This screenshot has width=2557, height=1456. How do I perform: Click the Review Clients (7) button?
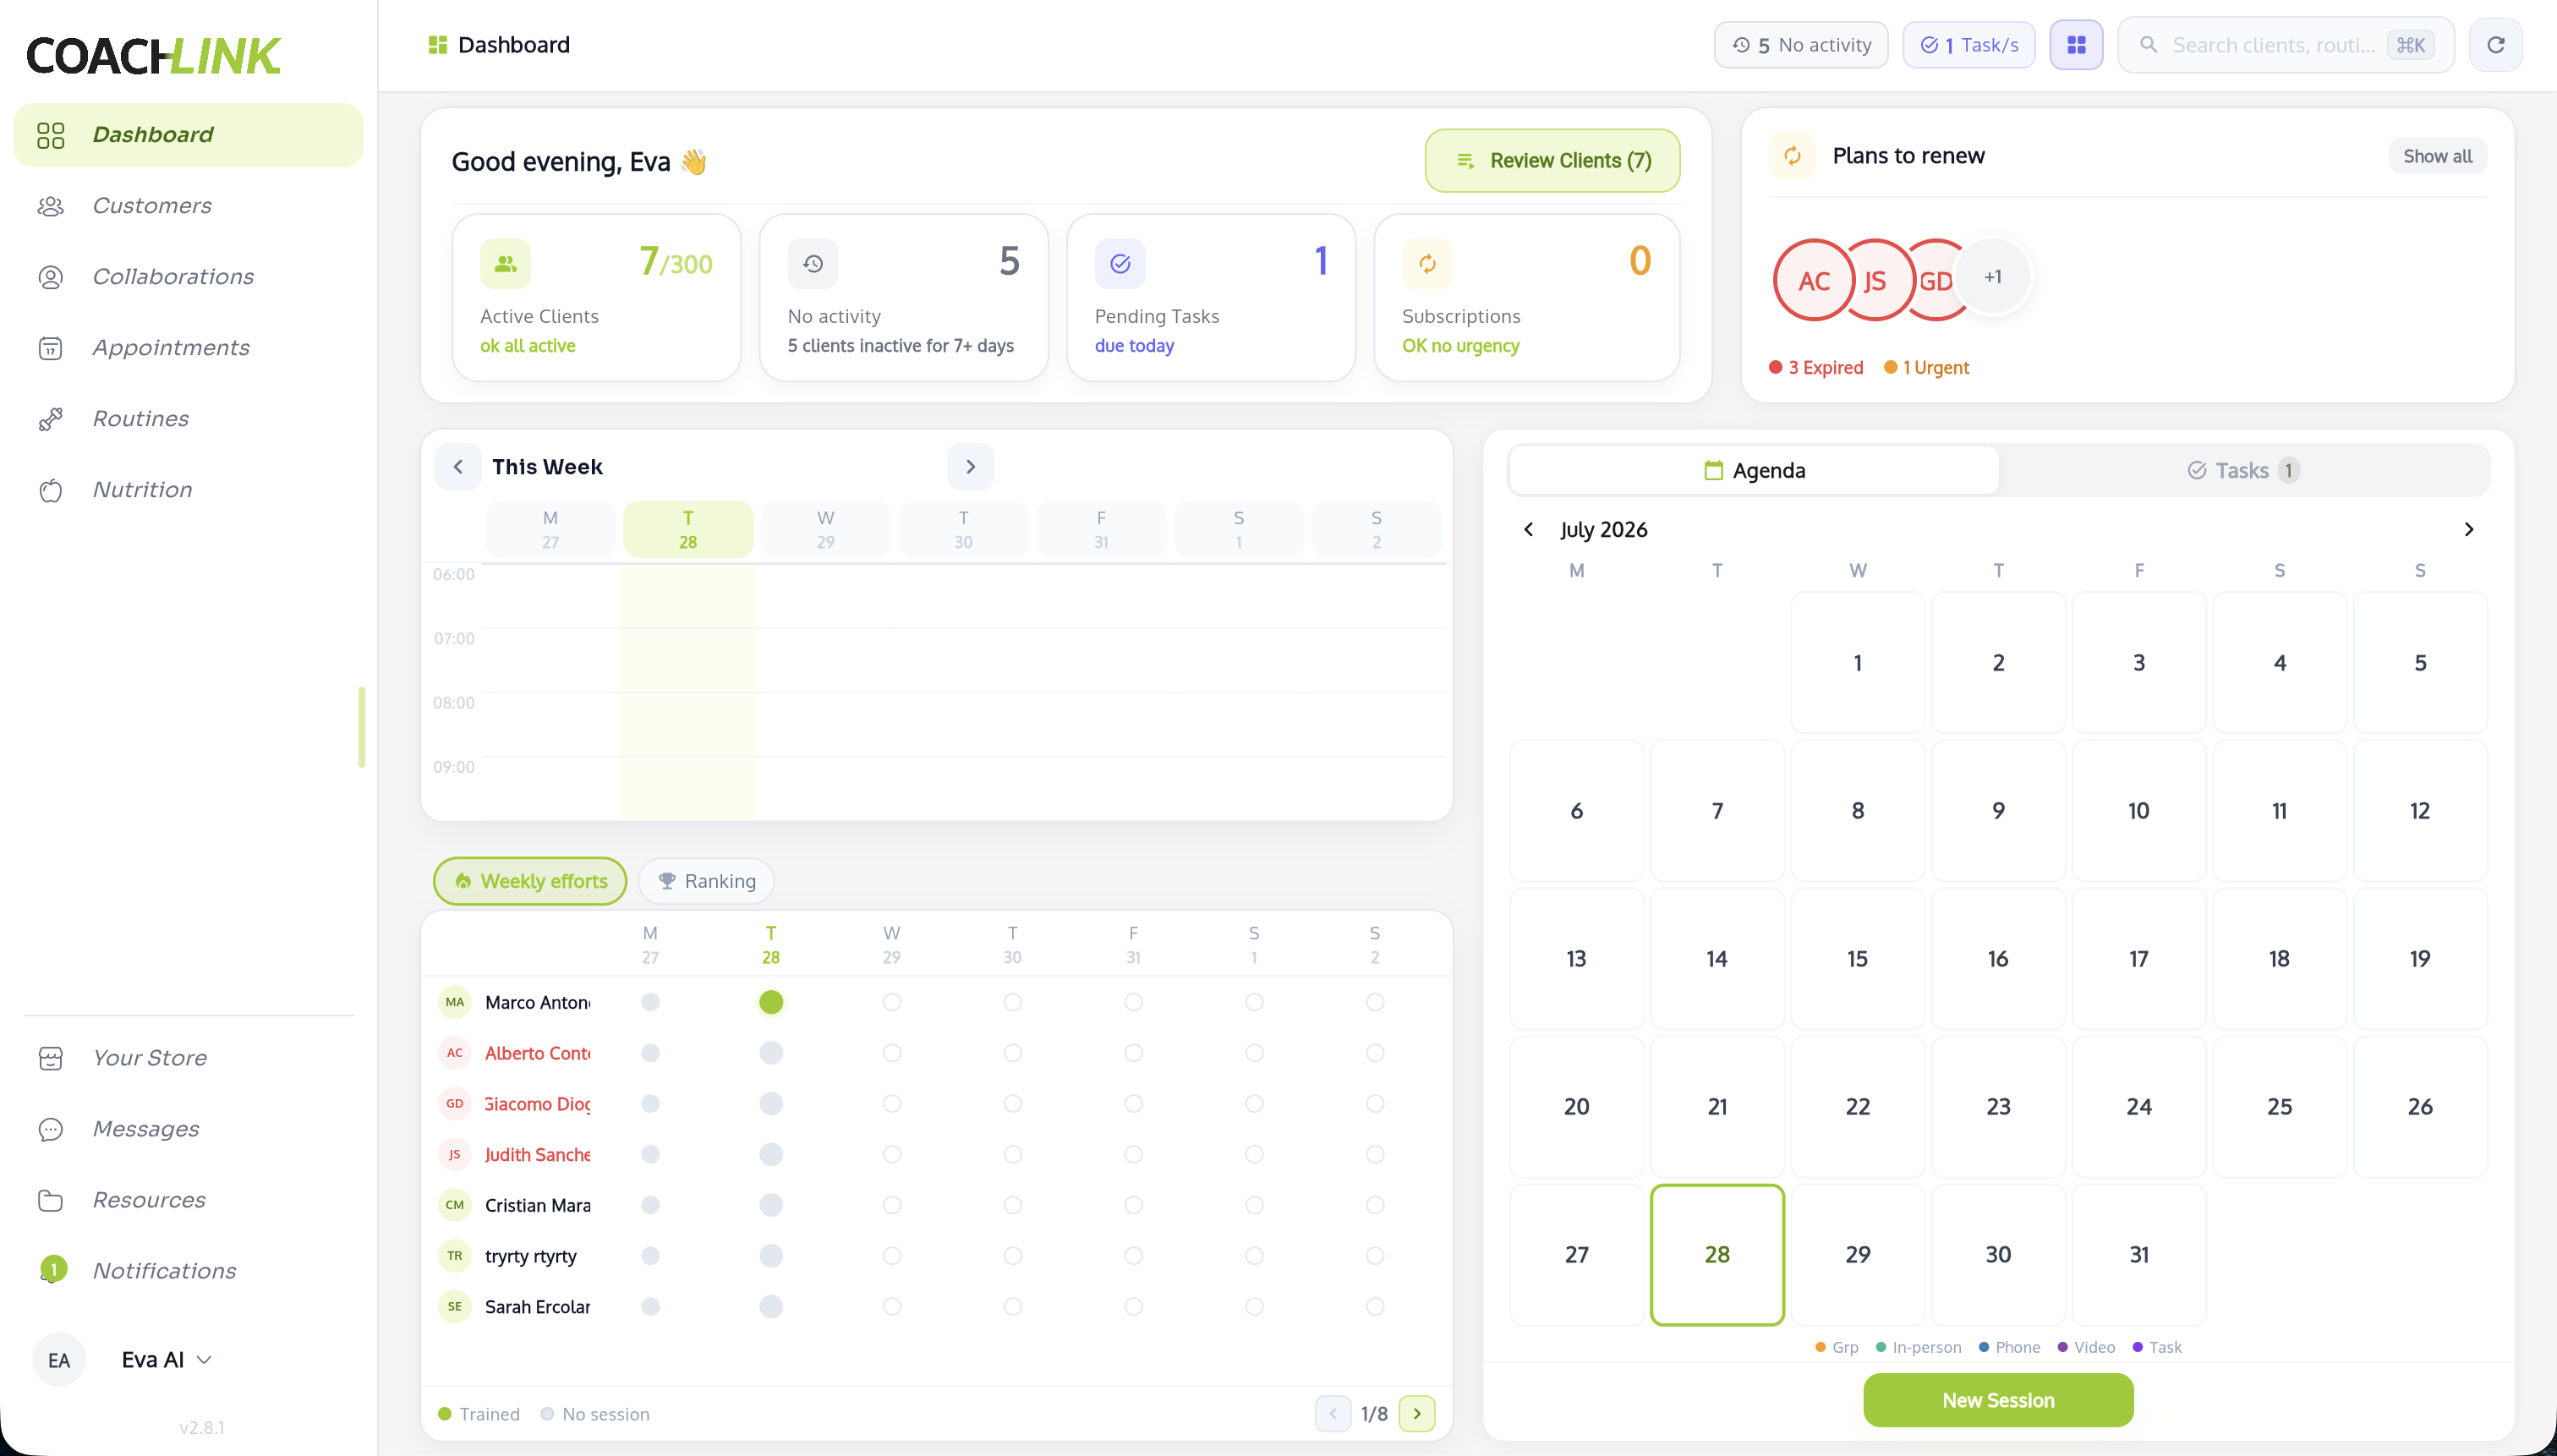point(1552,161)
